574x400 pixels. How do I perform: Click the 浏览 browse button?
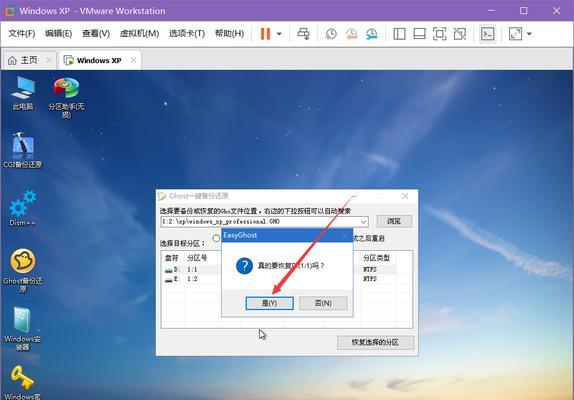394,221
